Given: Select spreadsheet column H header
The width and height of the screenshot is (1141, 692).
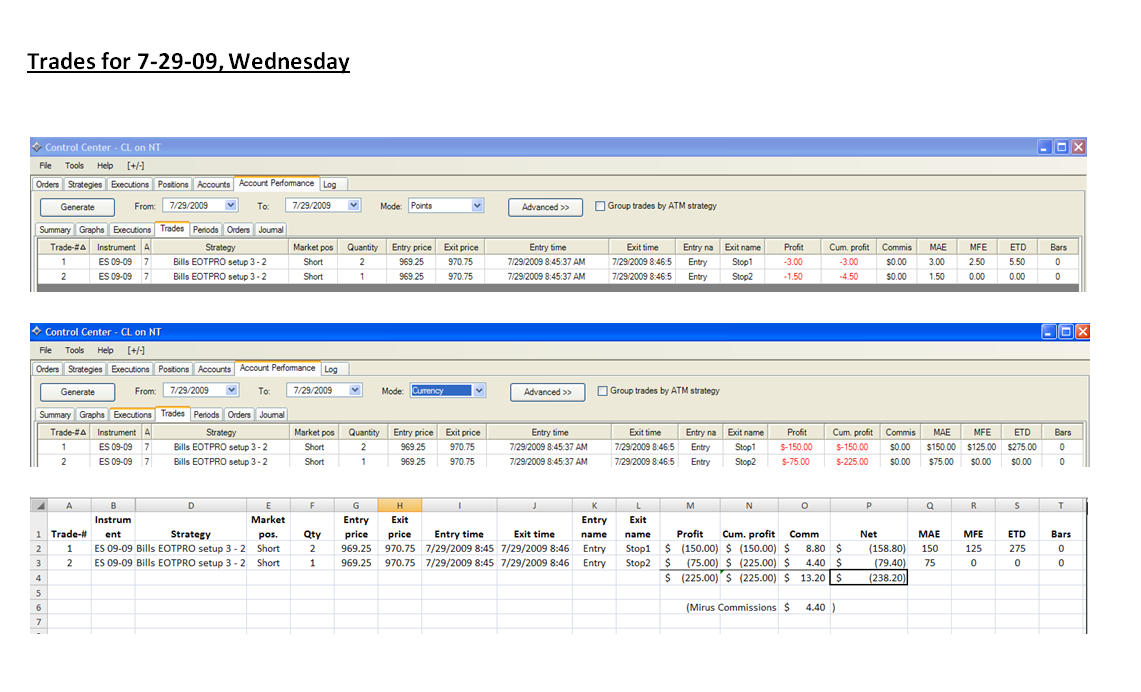Looking at the screenshot, I should 399,506.
